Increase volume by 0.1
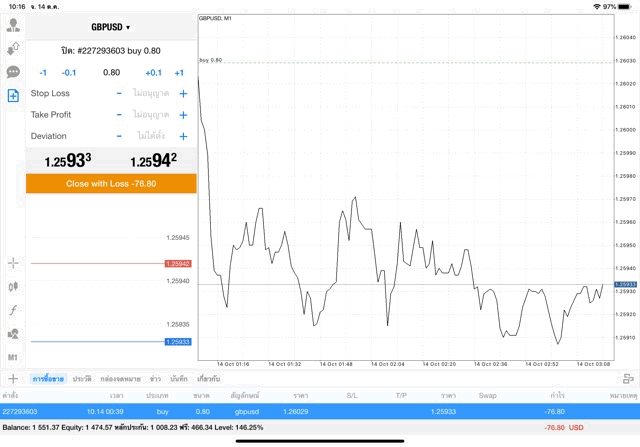 tap(153, 73)
